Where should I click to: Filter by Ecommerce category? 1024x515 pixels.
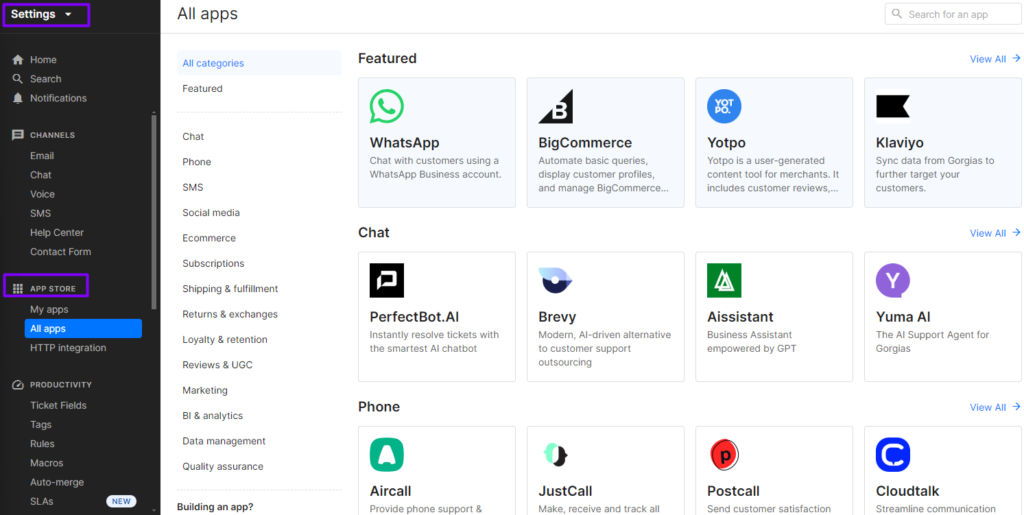[x=209, y=238]
